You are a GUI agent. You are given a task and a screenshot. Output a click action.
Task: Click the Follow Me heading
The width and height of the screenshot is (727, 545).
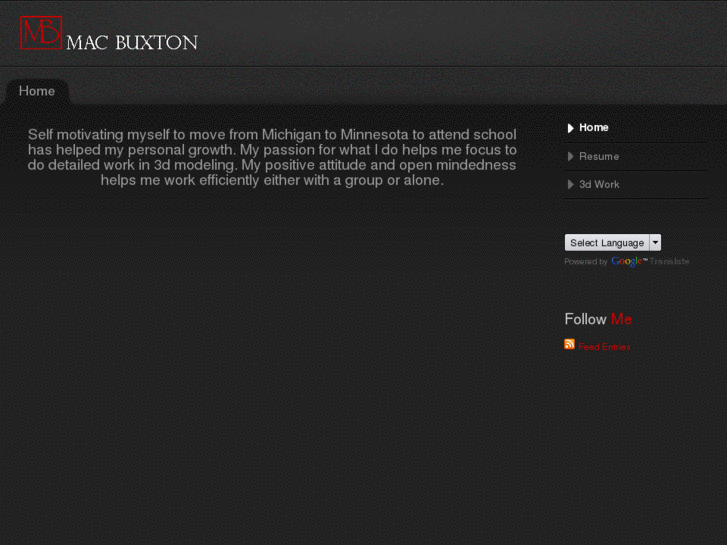[x=598, y=319]
